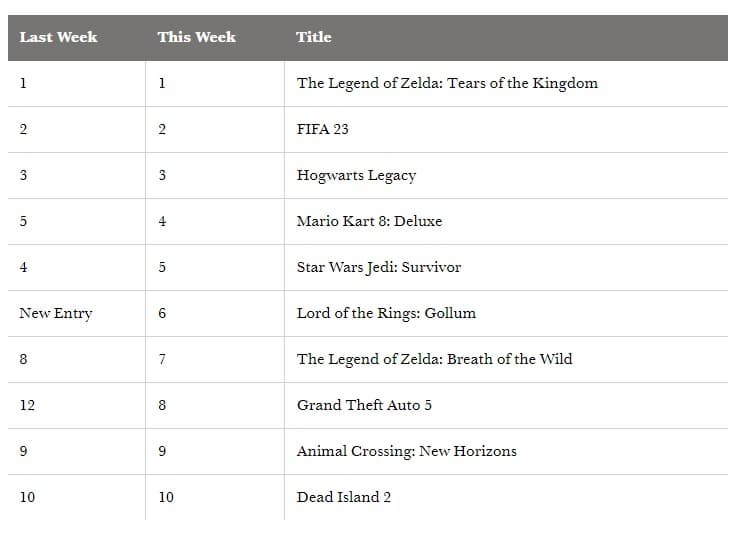This screenshot has width=753, height=541.
Task: Click Lord of the Rings: Gollum
Action: coord(386,313)
